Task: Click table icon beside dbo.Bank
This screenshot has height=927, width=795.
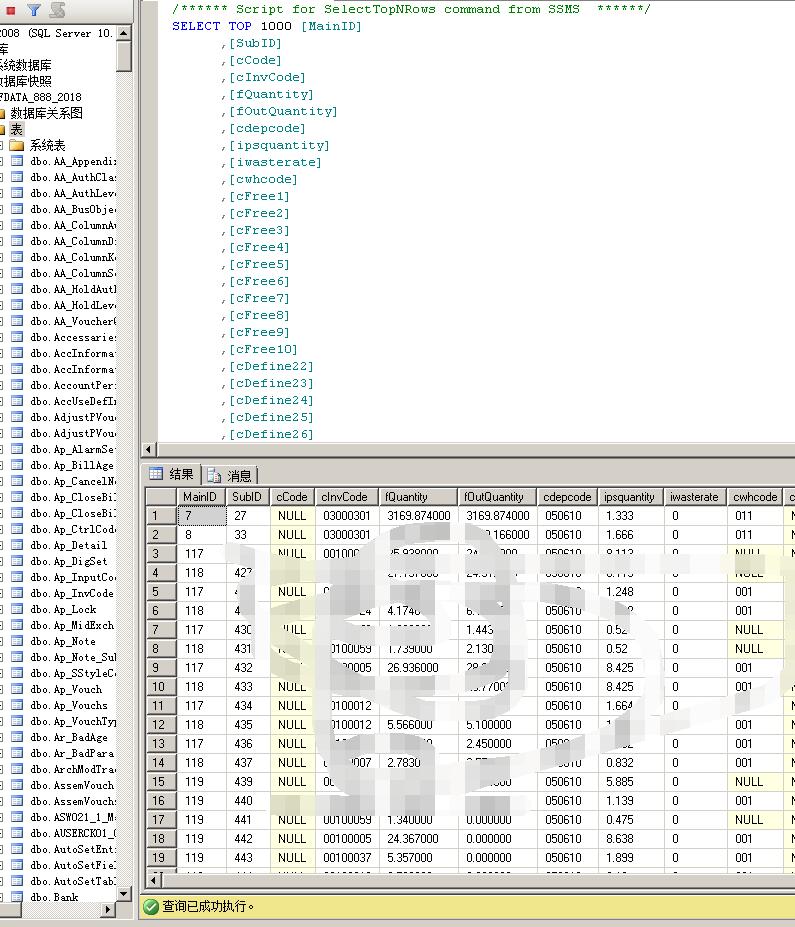Action: coord(17,896)
